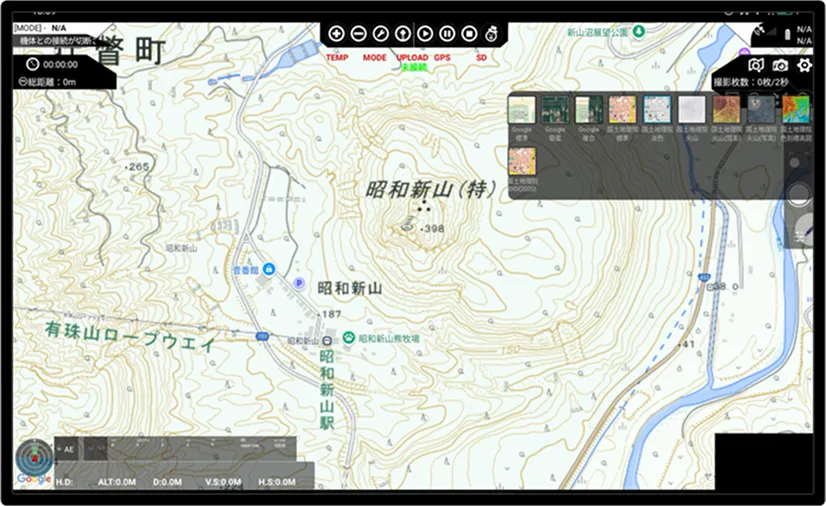The height and width of the screenshot is (506, 826).
Task: Tap the 昭和新山熊牧場 paw marker
Action: tap(348, 338)
